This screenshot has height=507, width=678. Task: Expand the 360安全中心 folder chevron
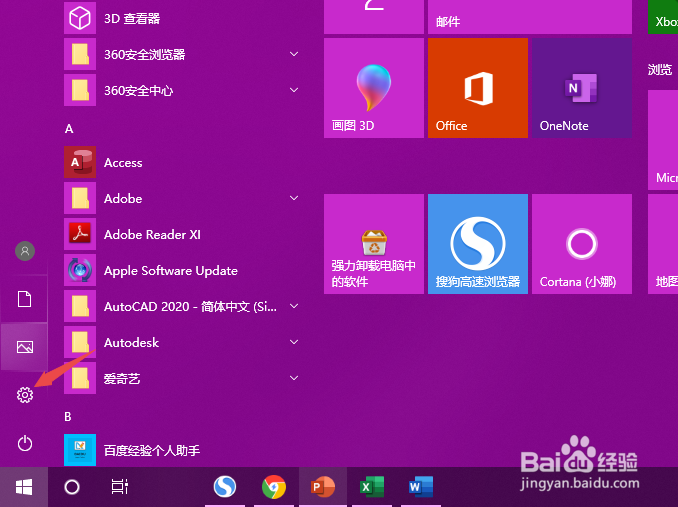(x=294, y=90)
